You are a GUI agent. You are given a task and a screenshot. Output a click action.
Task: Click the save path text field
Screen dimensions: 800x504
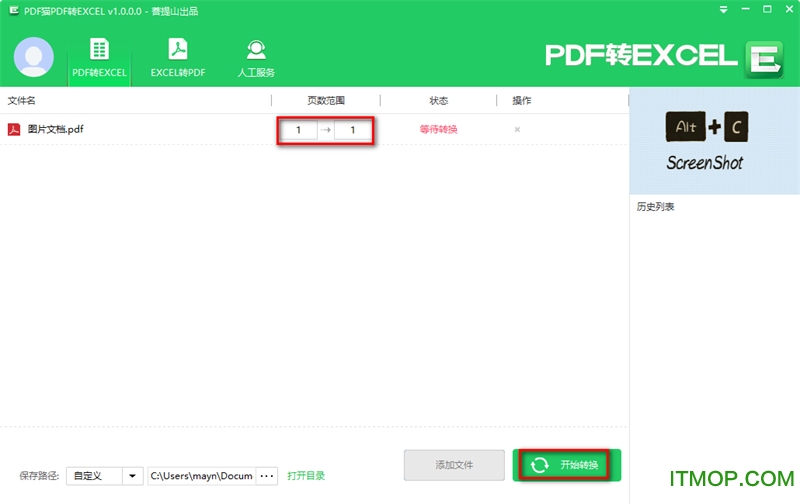(x=202, y=476)
